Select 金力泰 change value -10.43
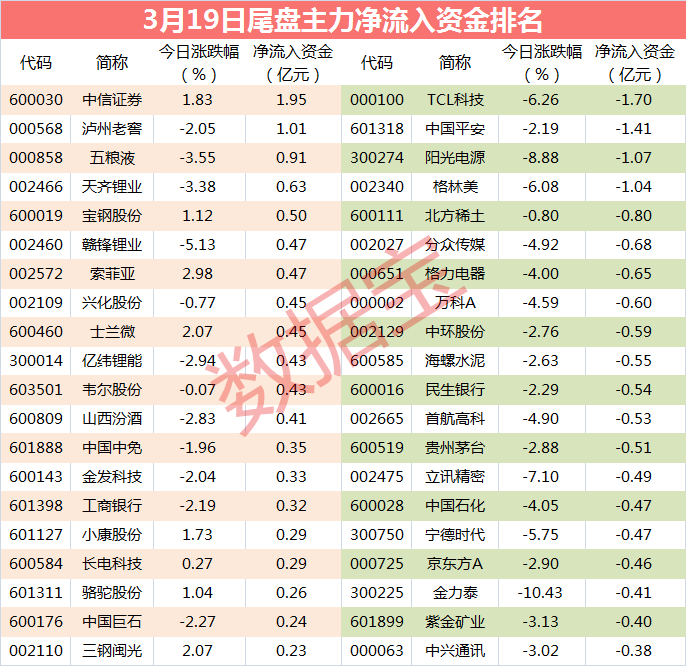The width and height of the screenshot is (686, 666). 540,592
